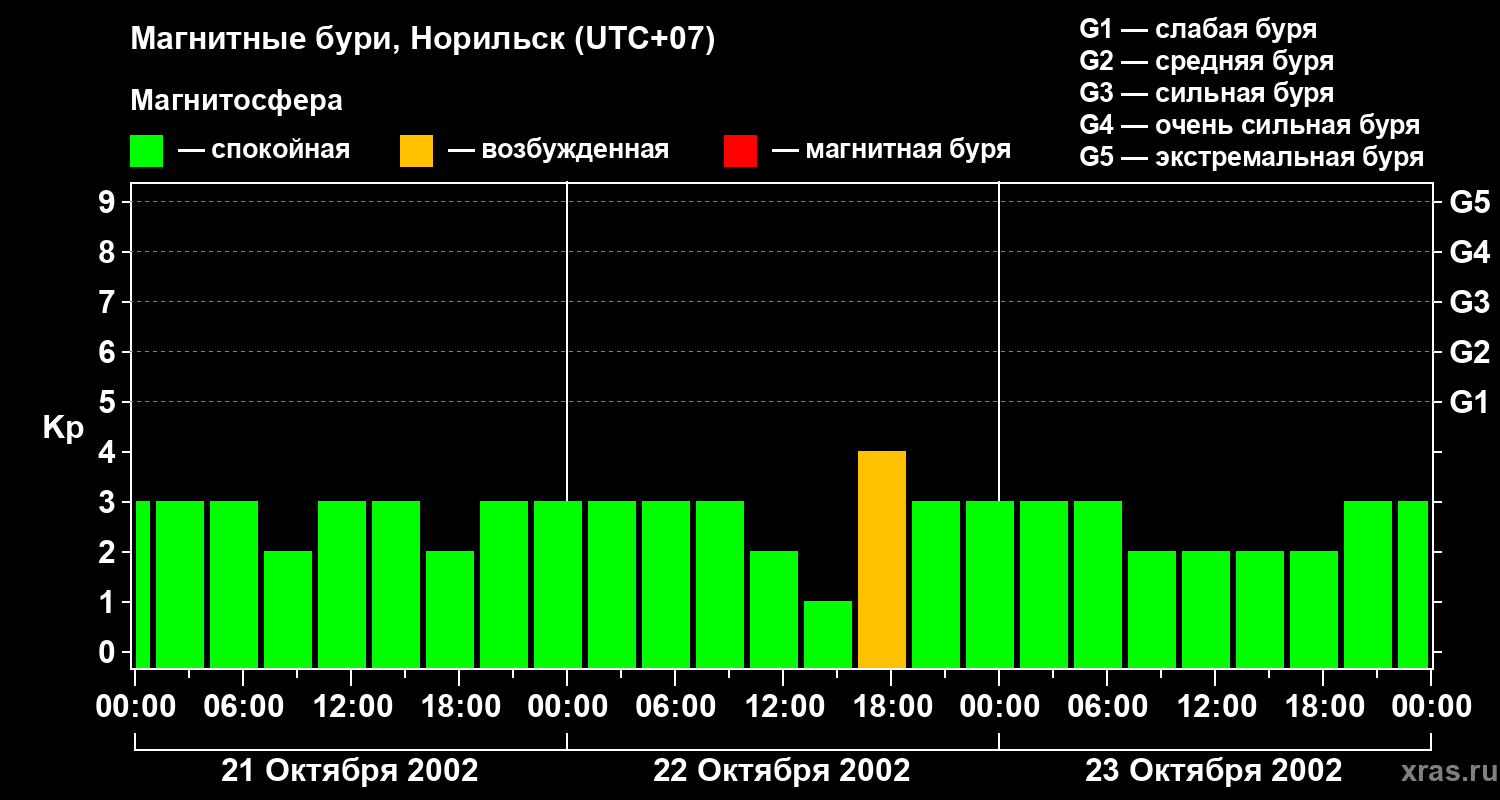1500x800 pixels.
Task: Click the 18:00 time label for 23 October
Action: tap(1323, 706)
